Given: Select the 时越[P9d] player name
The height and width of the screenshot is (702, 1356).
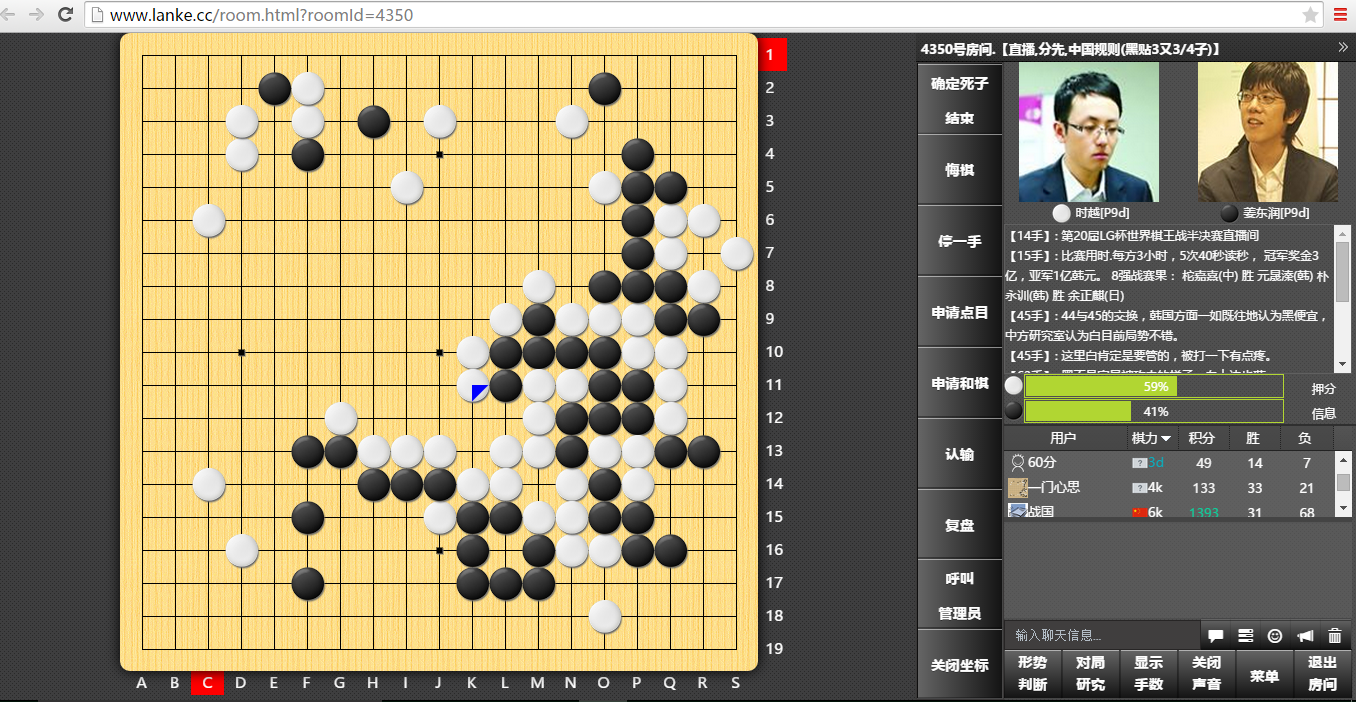Looking at the screenshot, I should [x=1102, y=213].
